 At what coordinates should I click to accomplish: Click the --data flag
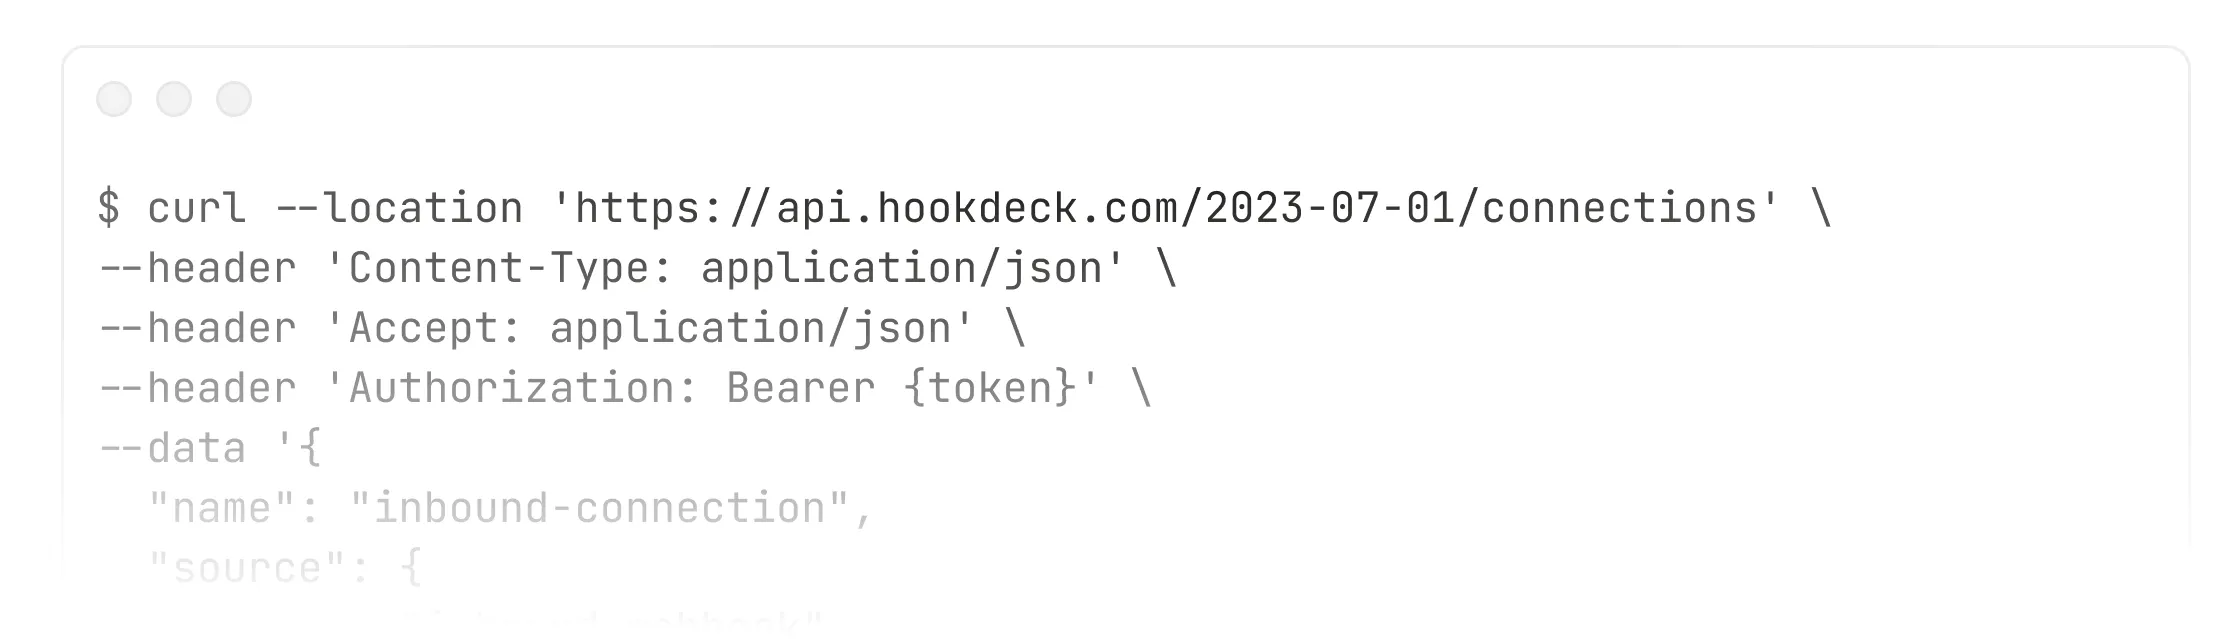172,448
